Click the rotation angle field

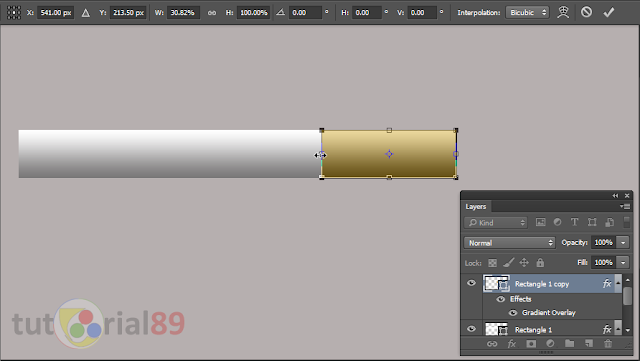coord(305,13)
